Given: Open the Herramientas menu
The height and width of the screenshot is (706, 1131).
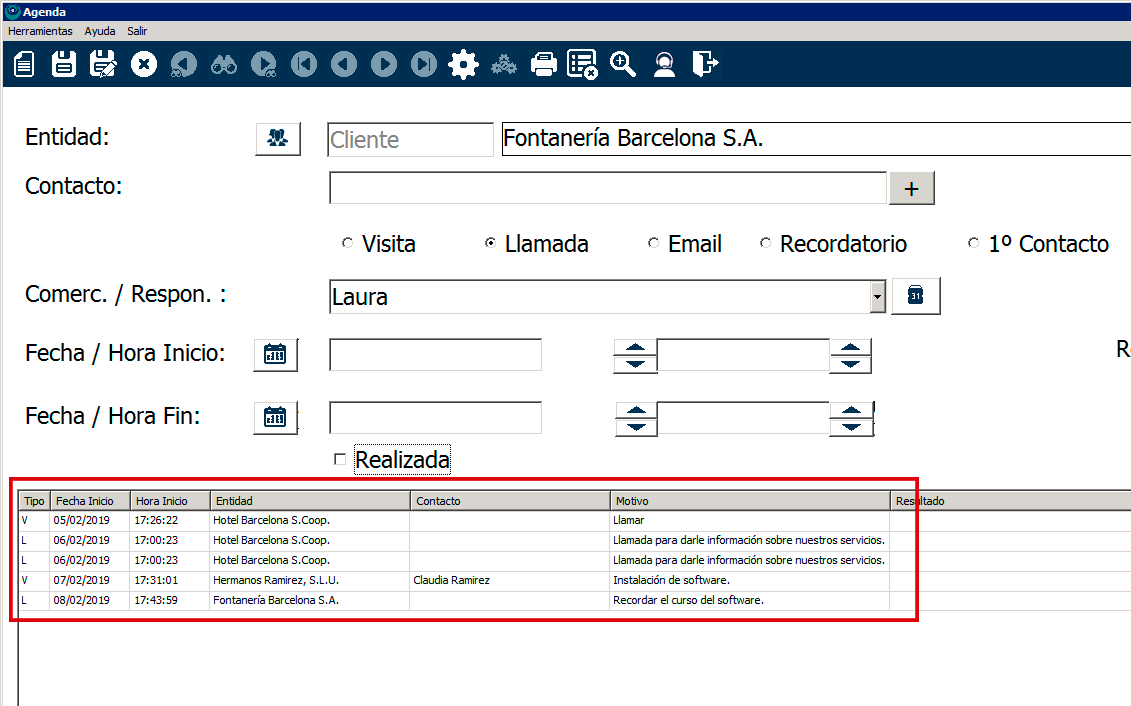Looking at the screenshot, I should [40, 31].
